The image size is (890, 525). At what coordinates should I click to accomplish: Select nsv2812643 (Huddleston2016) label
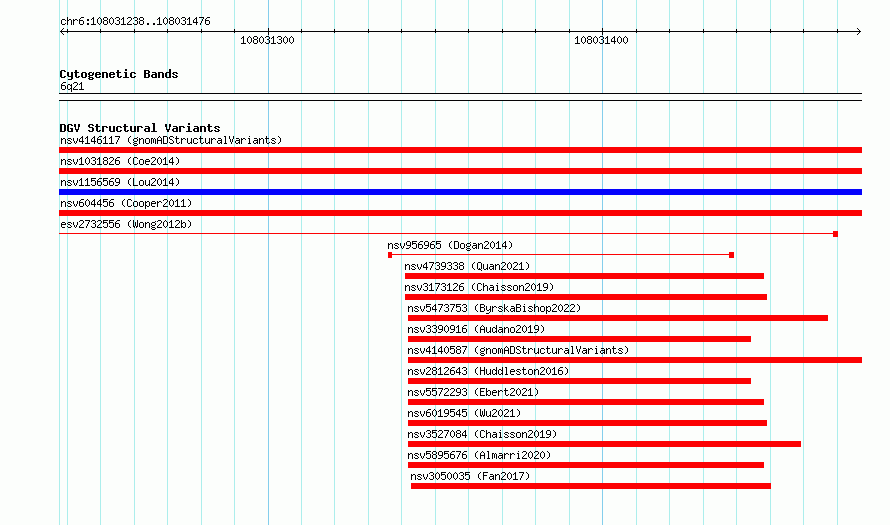click(488, 371)
